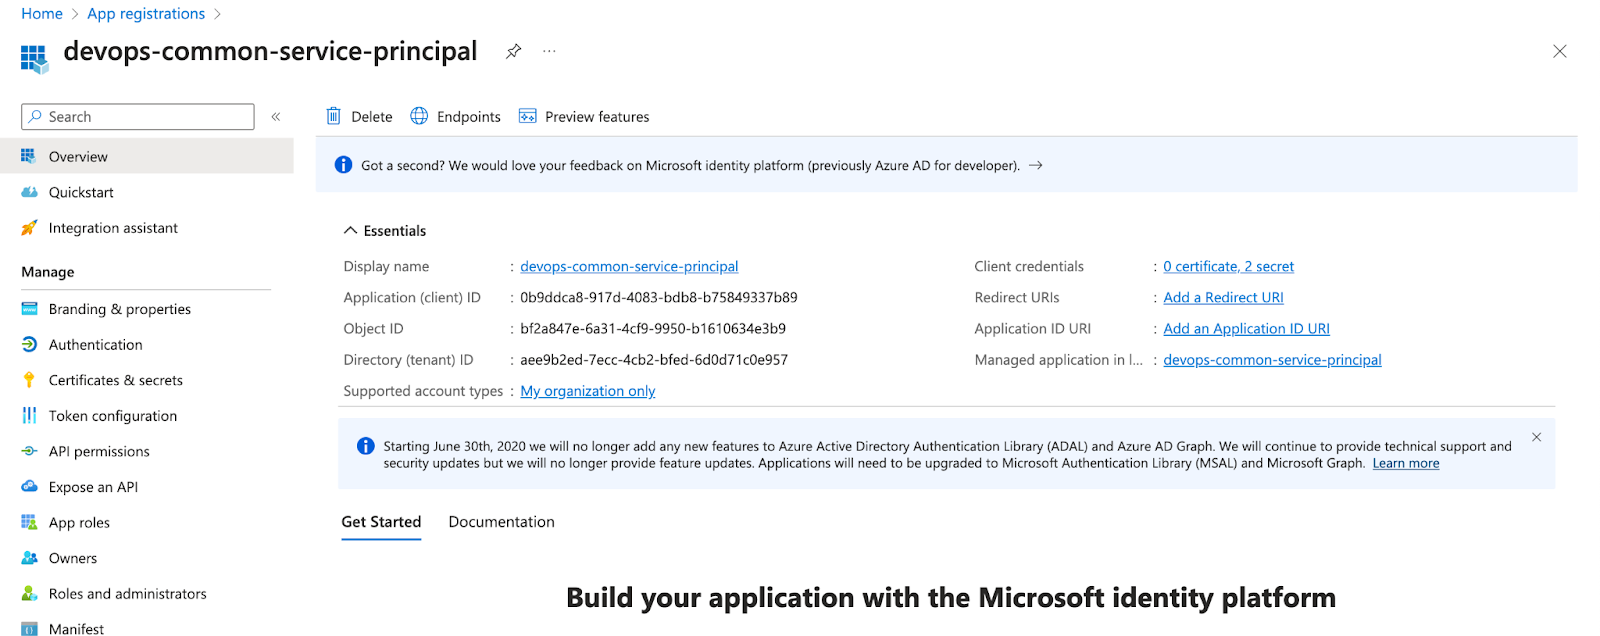Open 0 certificate, 2 secret link
Viewport: 1600px width, 636px height.
1228,266
